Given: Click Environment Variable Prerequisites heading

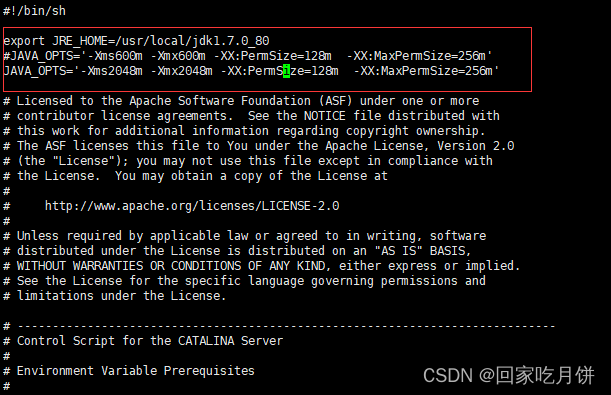Looking at the screenshot, I should [135, 371].
